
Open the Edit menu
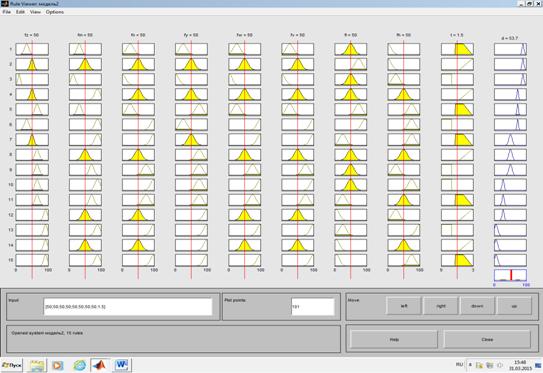[20, 12]
